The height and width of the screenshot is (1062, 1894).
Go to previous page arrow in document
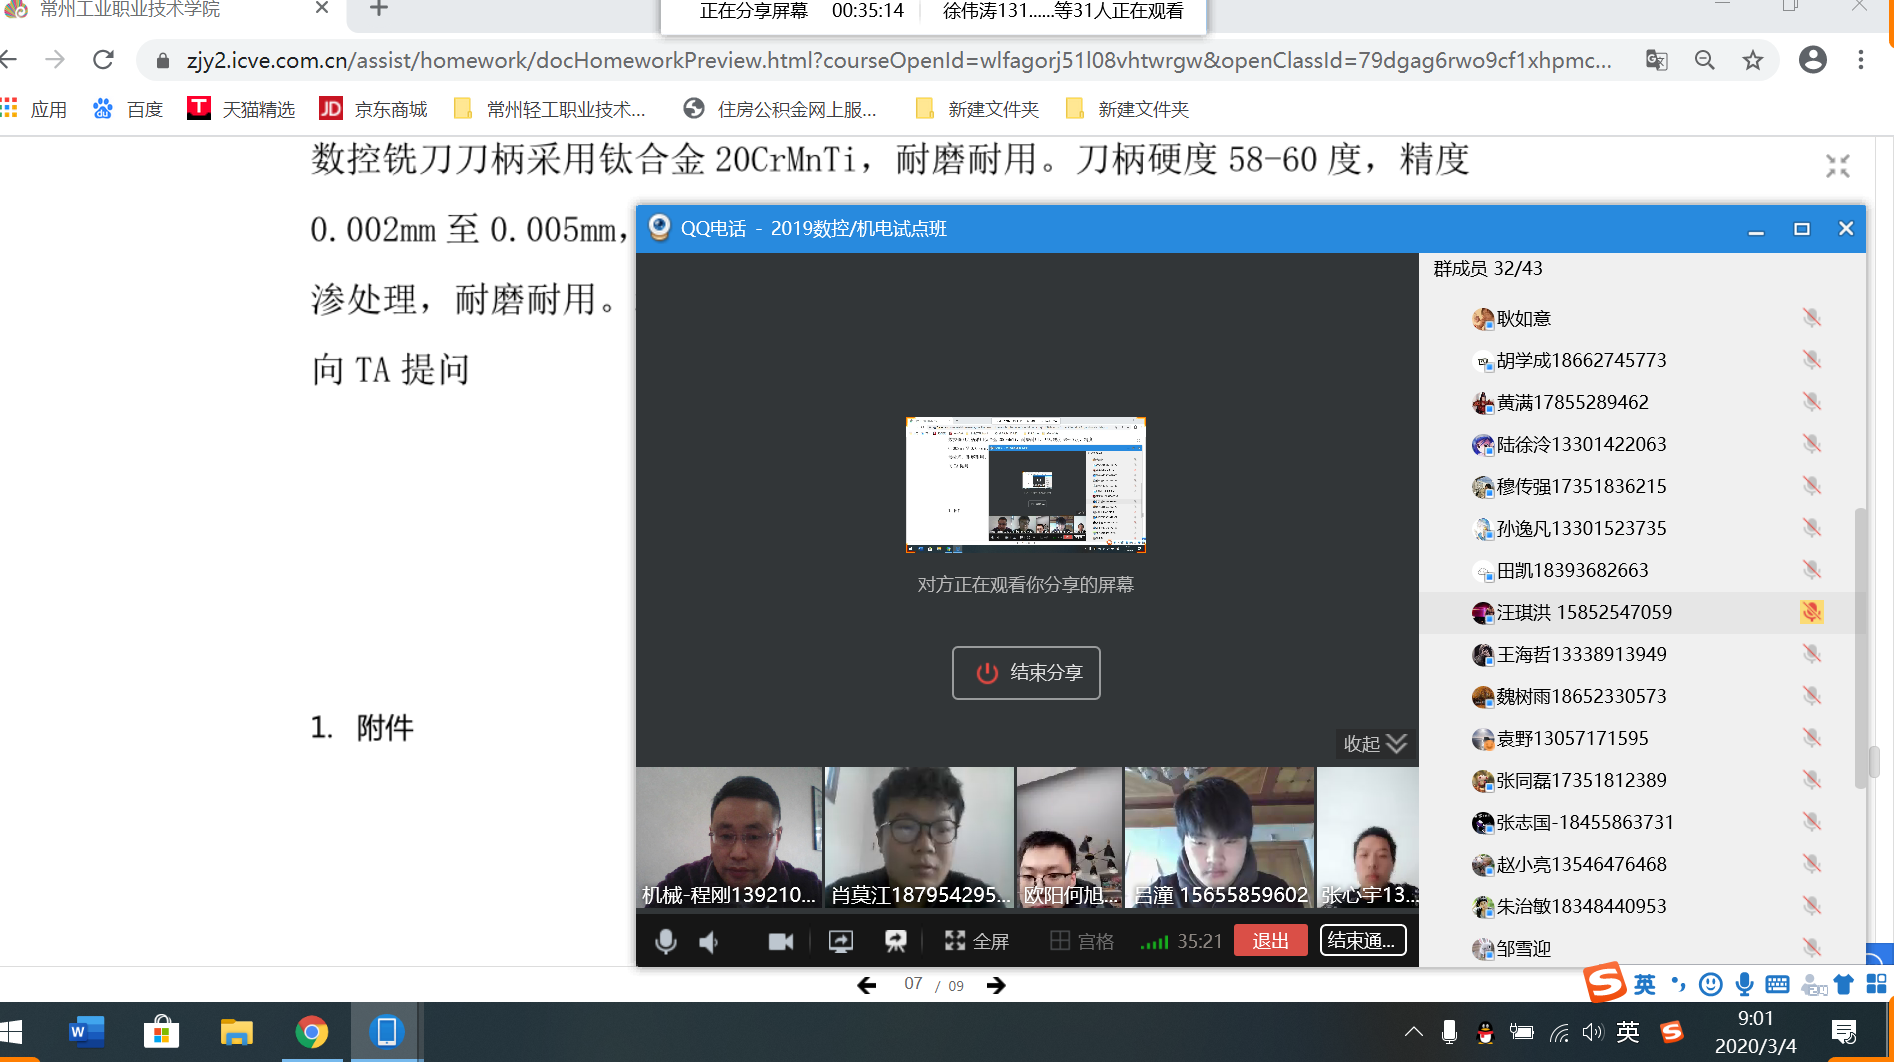[x=866, y=985]
